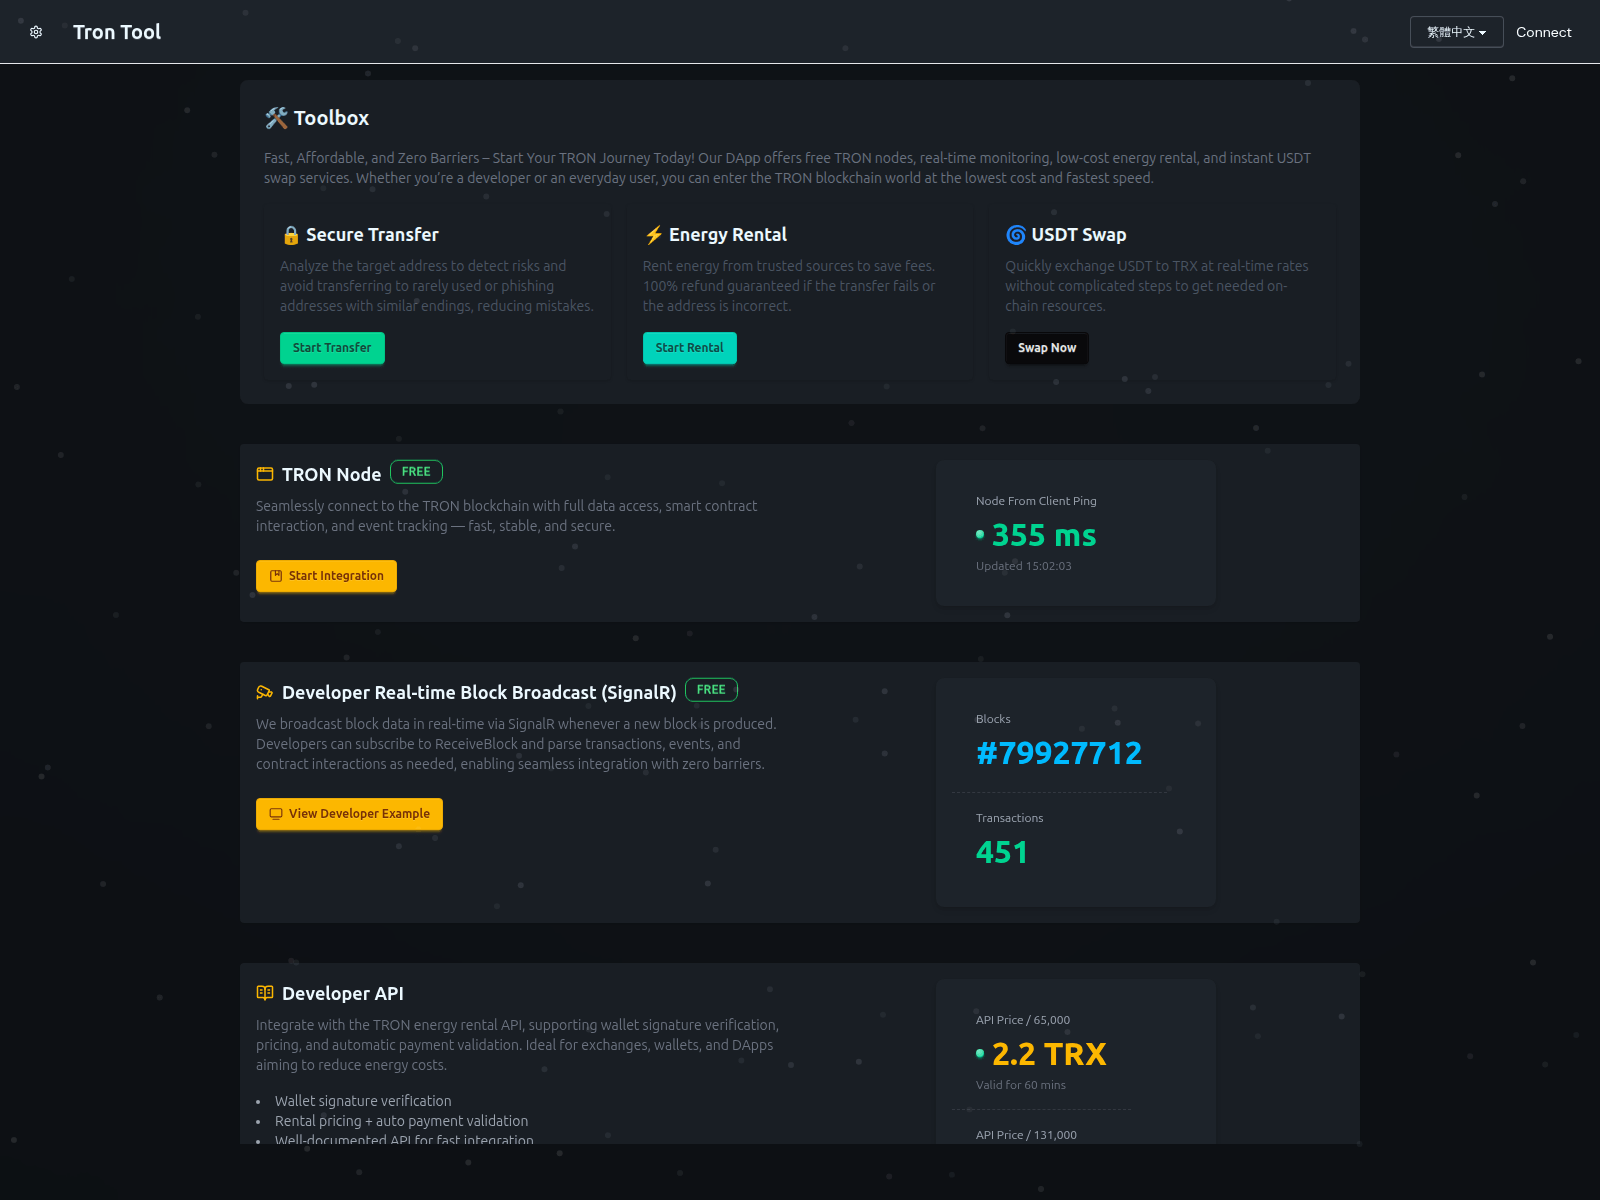Click the Start Rental button
Image resolution: width=1600 pixels, height=1200 pixels.
tap(690, 348)
